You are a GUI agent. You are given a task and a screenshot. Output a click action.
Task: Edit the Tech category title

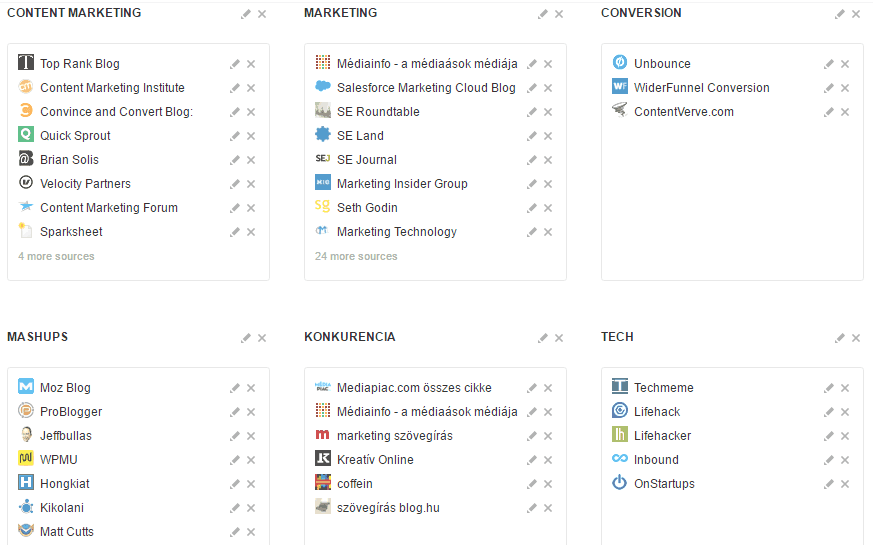pyautogui.click(x=840, y=338)
